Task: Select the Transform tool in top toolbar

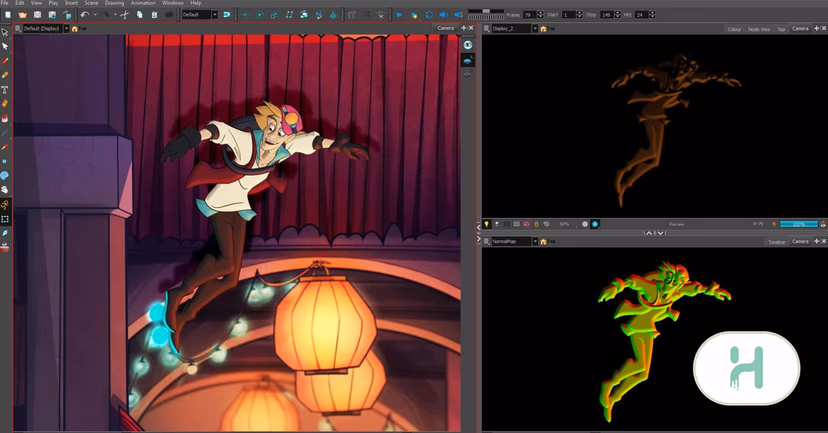Action: click(x=245, y=15)
